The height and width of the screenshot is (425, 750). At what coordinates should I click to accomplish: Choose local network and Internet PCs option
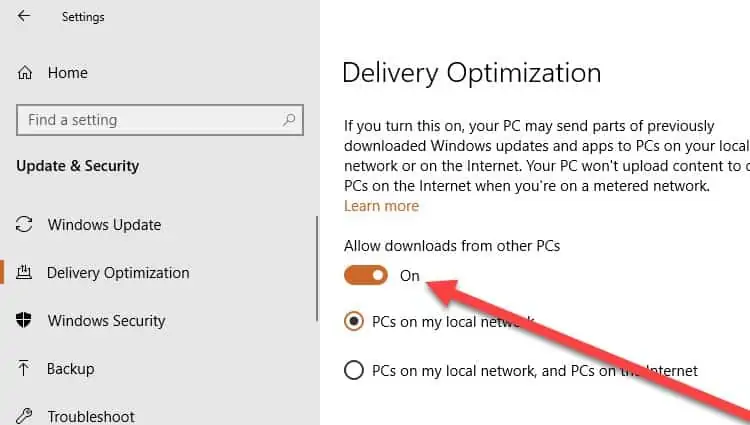[353, 370]
